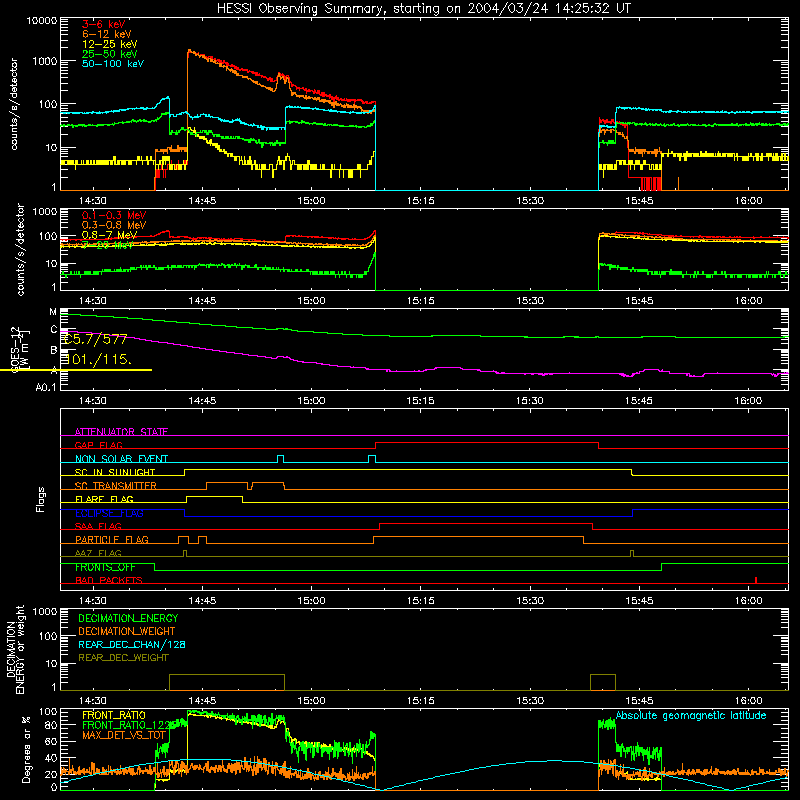
Task: Select the green FRONTS_OFF label
Action: 105,567
